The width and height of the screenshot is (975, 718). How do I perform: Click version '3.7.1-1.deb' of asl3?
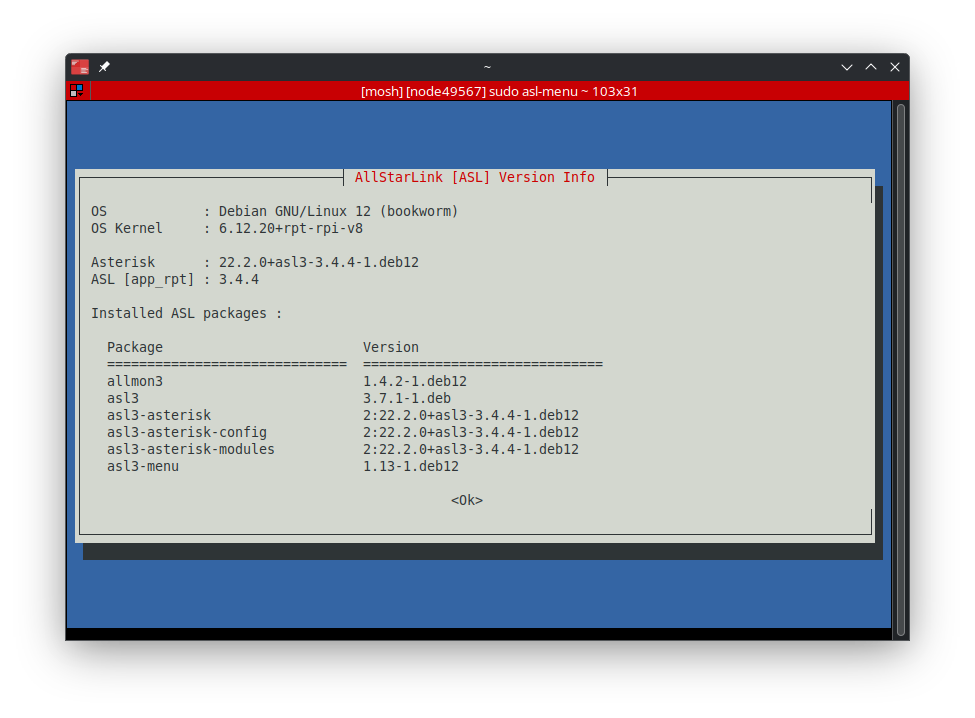407,398
